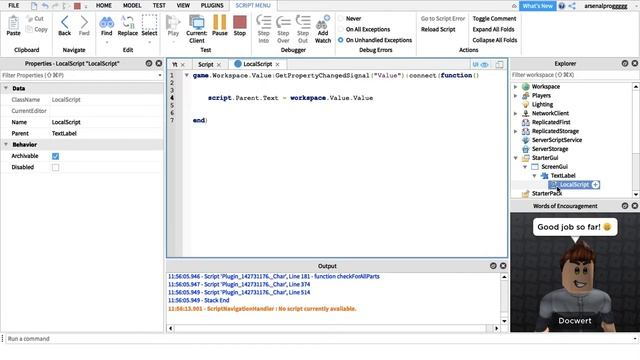This screenshot has height=360, width=640.
Task: Click the Select tool
Action: pyautogui.click(x=149, y=25)
